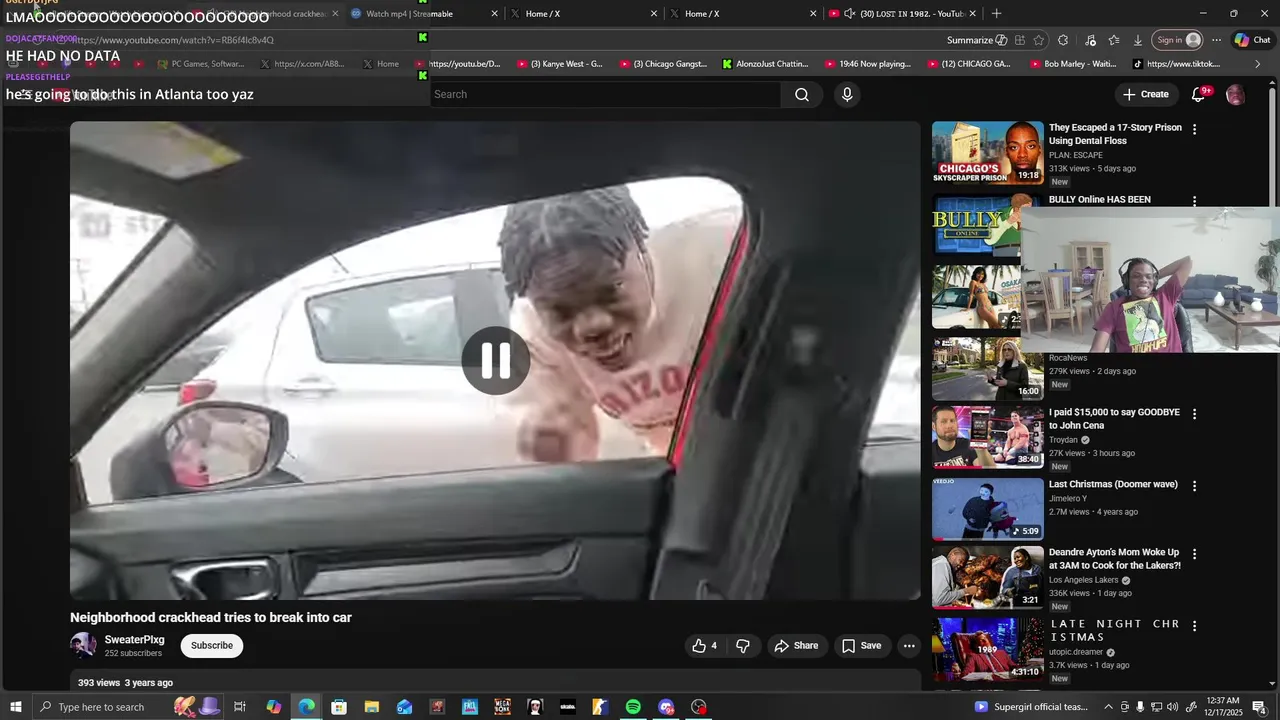1280x720 pixels.
Task: Click the SweaterPlxg channel avatar
Action: pos(83,646)
